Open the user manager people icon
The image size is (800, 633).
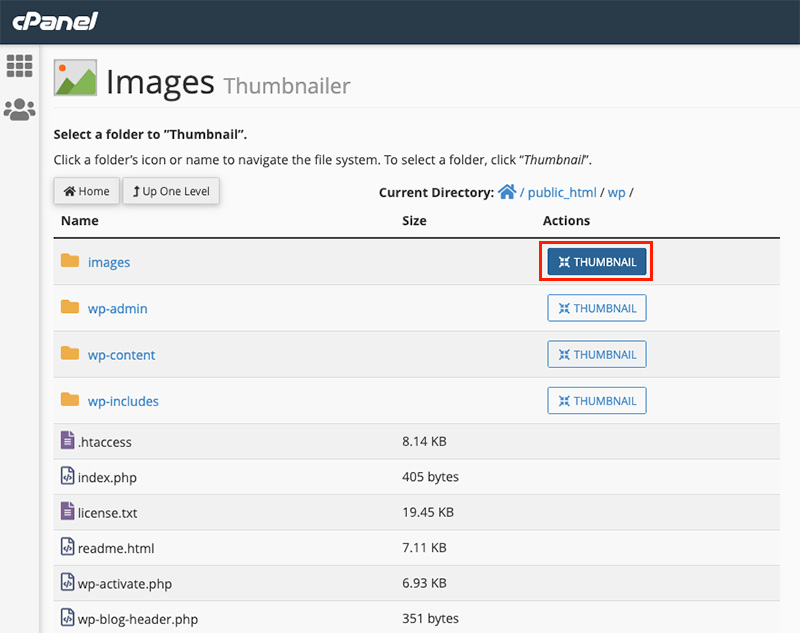click(x=20, y=109)
